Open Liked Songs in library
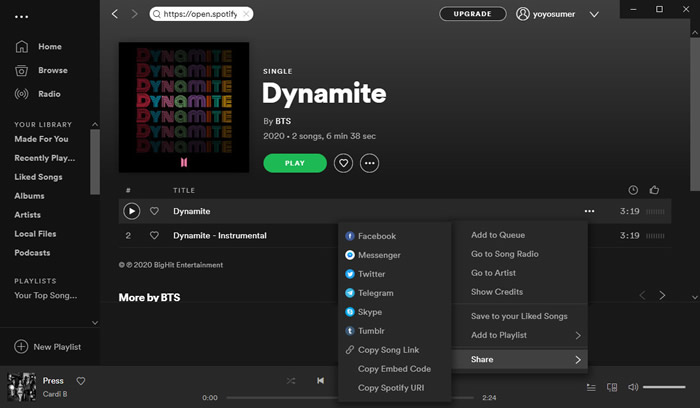This screenshot has height=408, width=700. coord(38,177)
